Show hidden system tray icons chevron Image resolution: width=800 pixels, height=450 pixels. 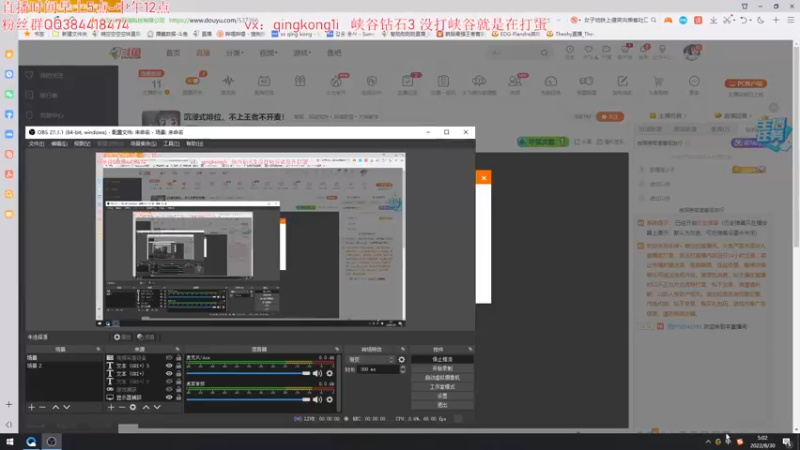pos(708,442)
